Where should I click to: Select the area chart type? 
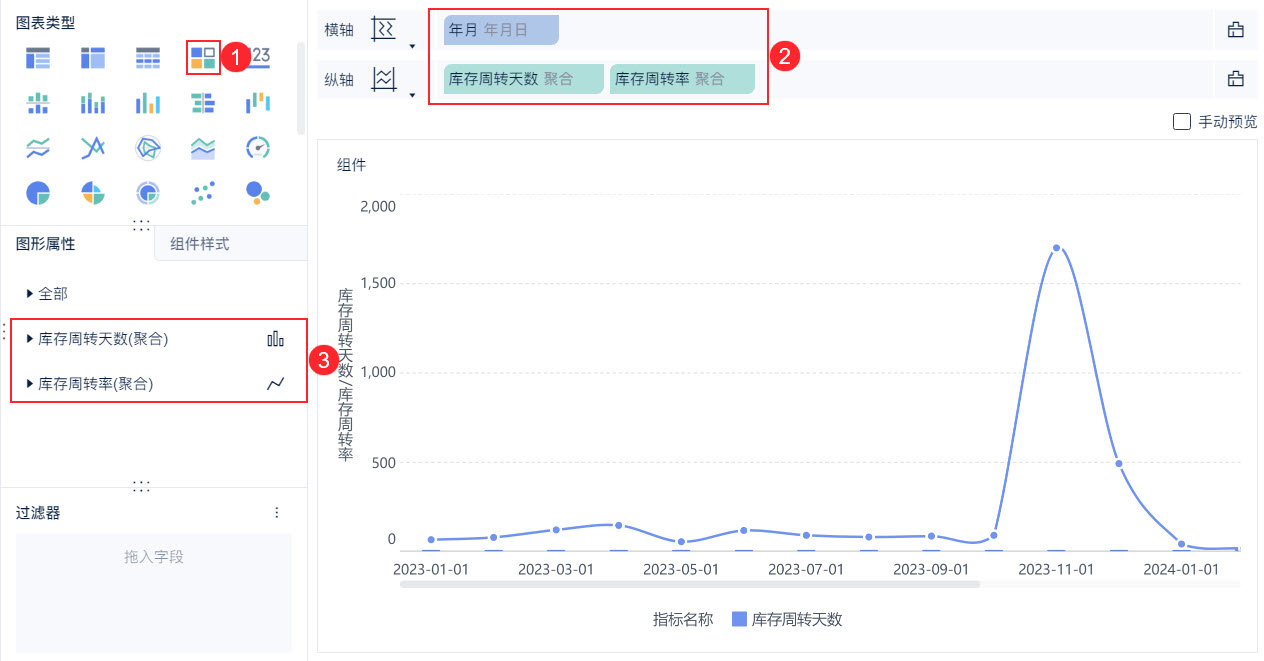[x=203, y=148]
